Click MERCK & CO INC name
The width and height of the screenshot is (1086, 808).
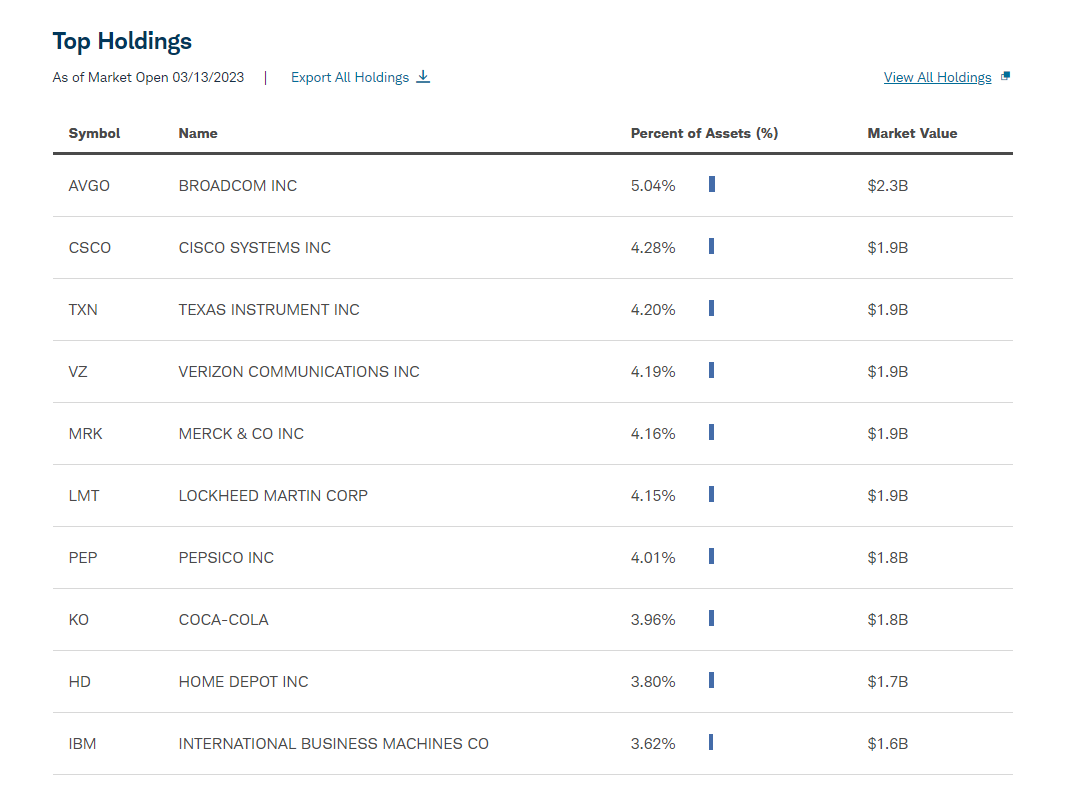pyautogui.click(x=241, y=433)
